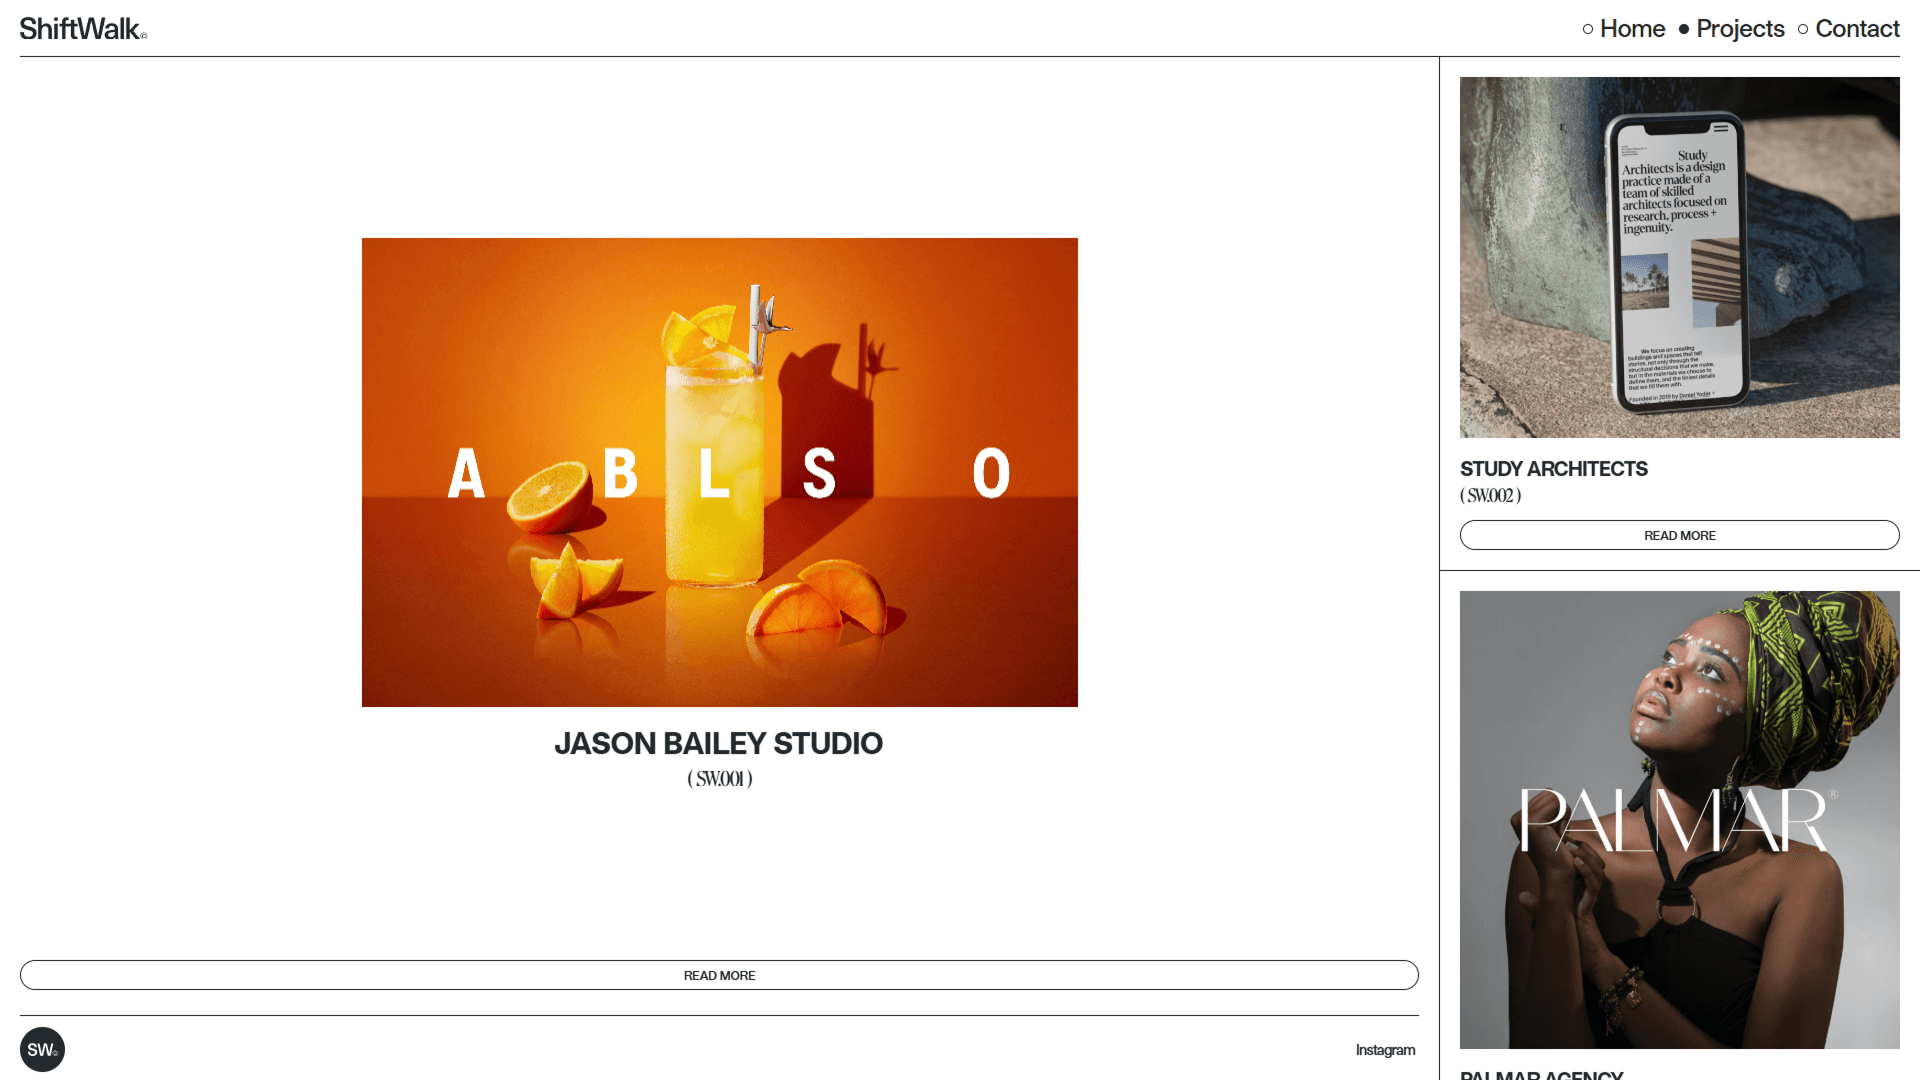
Task: Open the Contact page
Action: click(x=1857, y=28)
